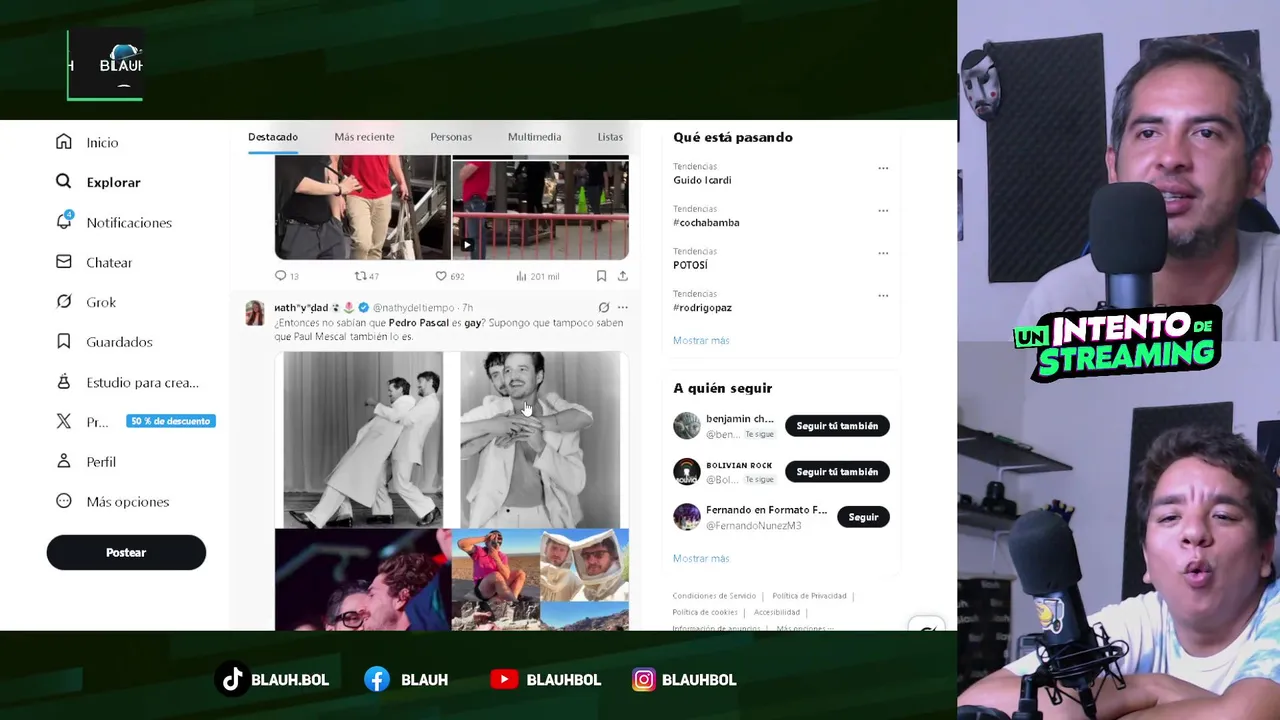Image resolution: width=1280 pixels, height=720 pixels.
Task: Open Estudio para creadores icon
Action: [x=64, y=382]
